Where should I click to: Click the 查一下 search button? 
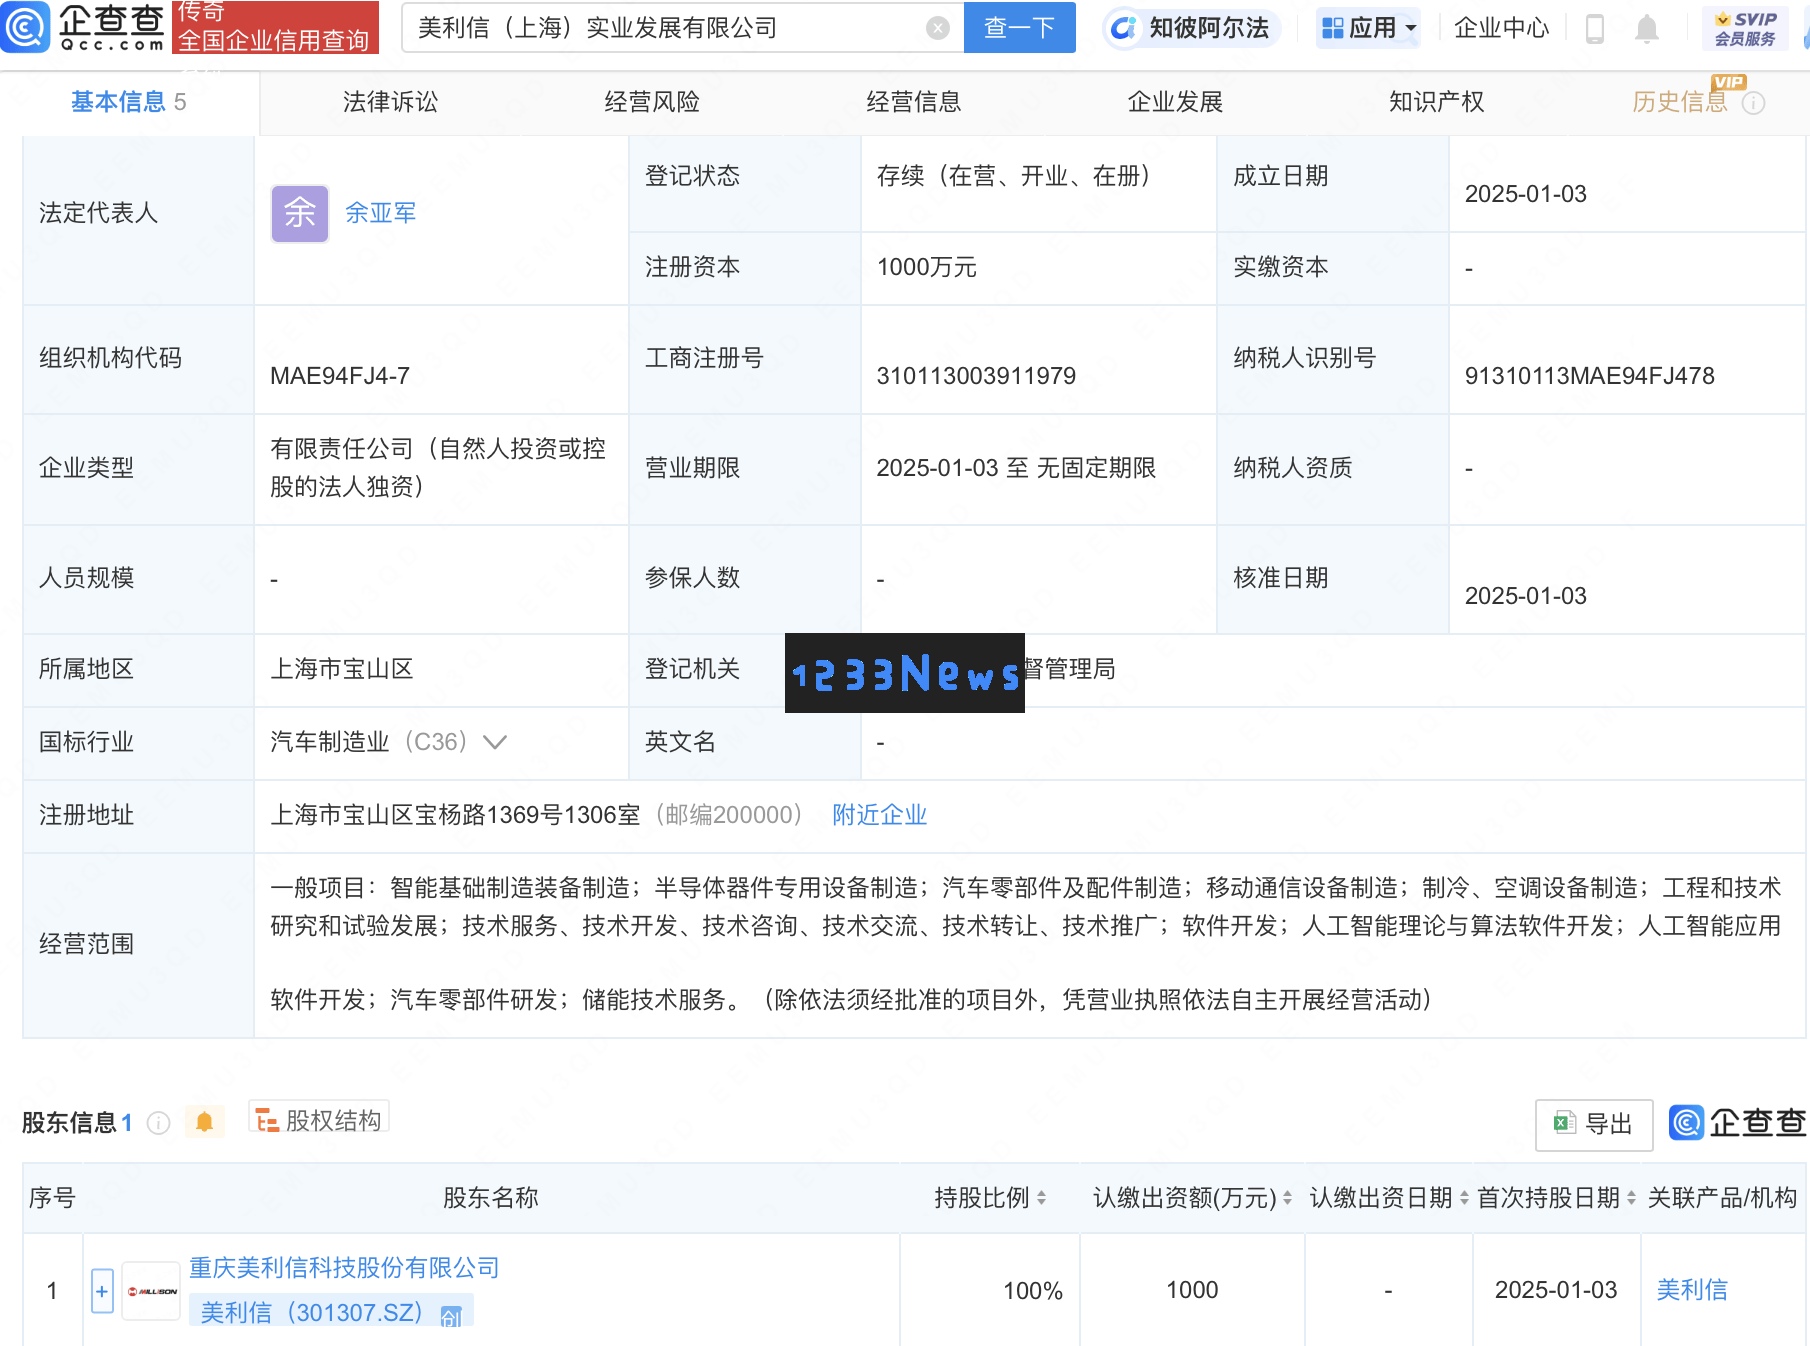(x=1019, y=28)
